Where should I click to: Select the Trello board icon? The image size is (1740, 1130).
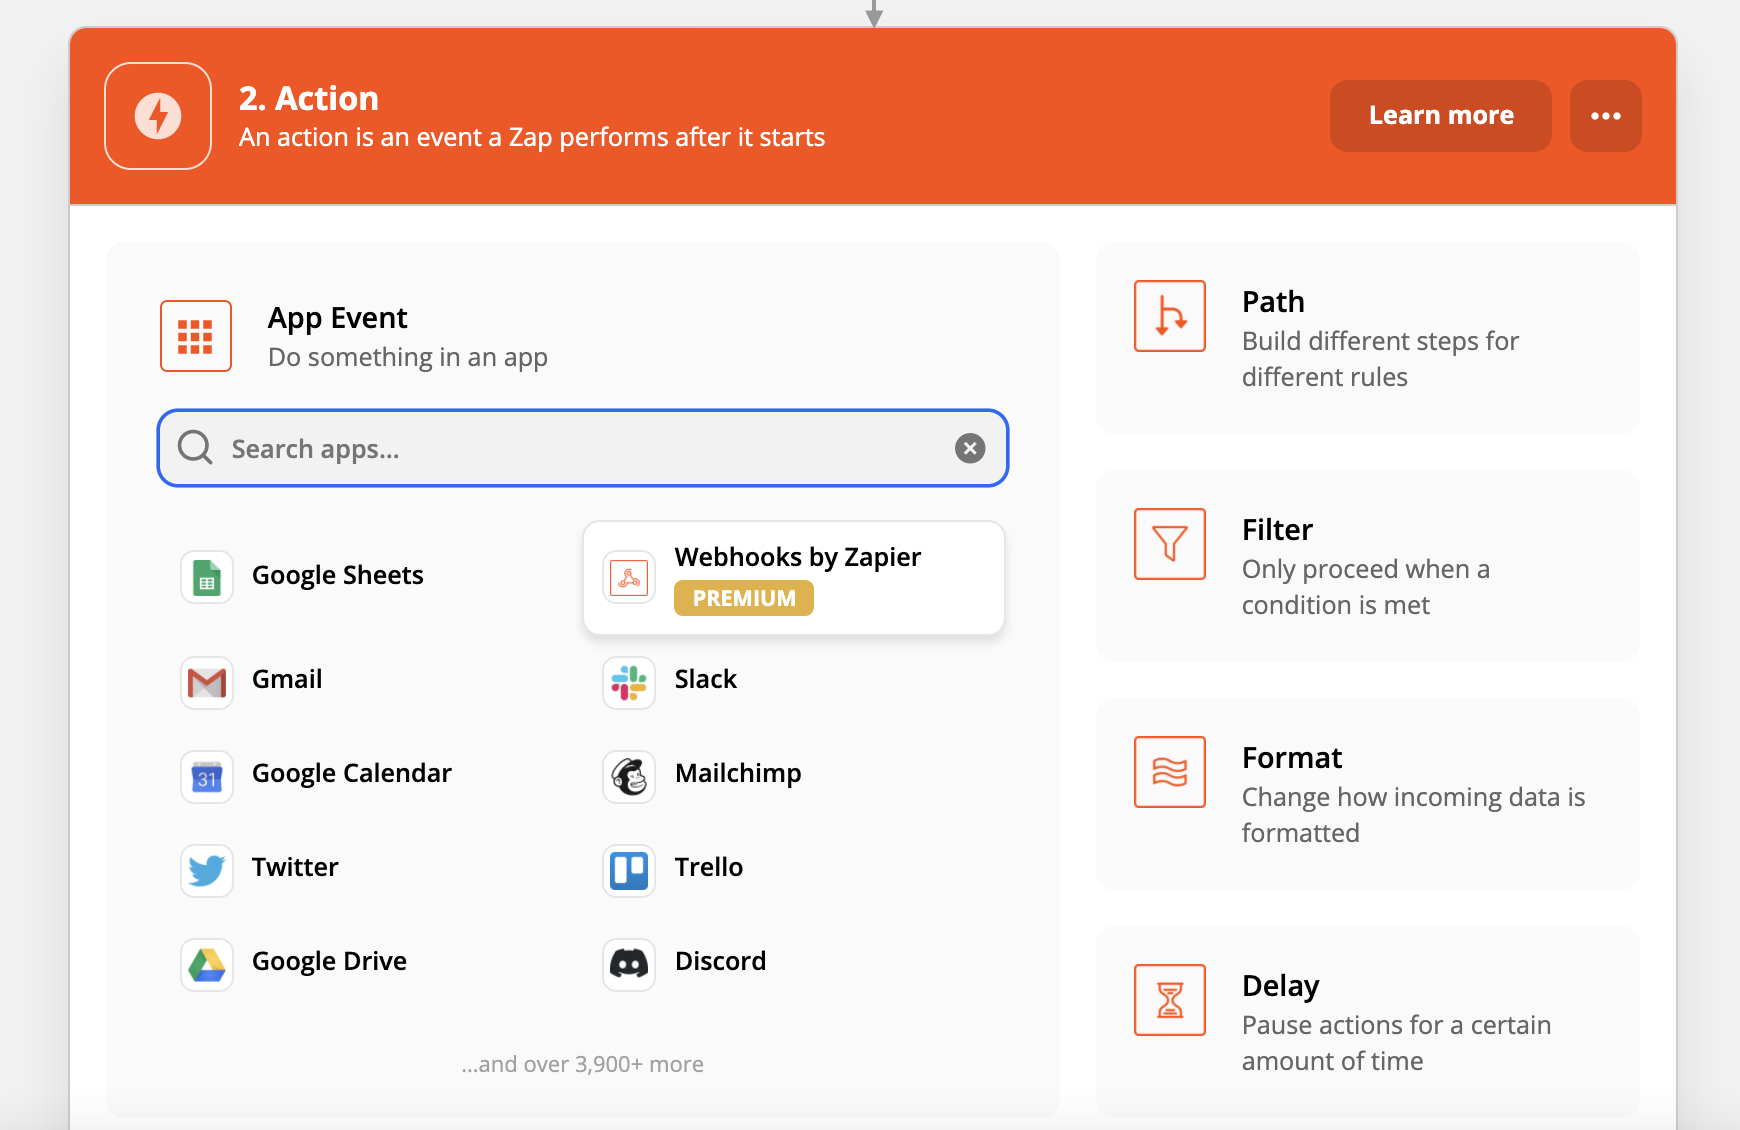(x=629, y=871)
